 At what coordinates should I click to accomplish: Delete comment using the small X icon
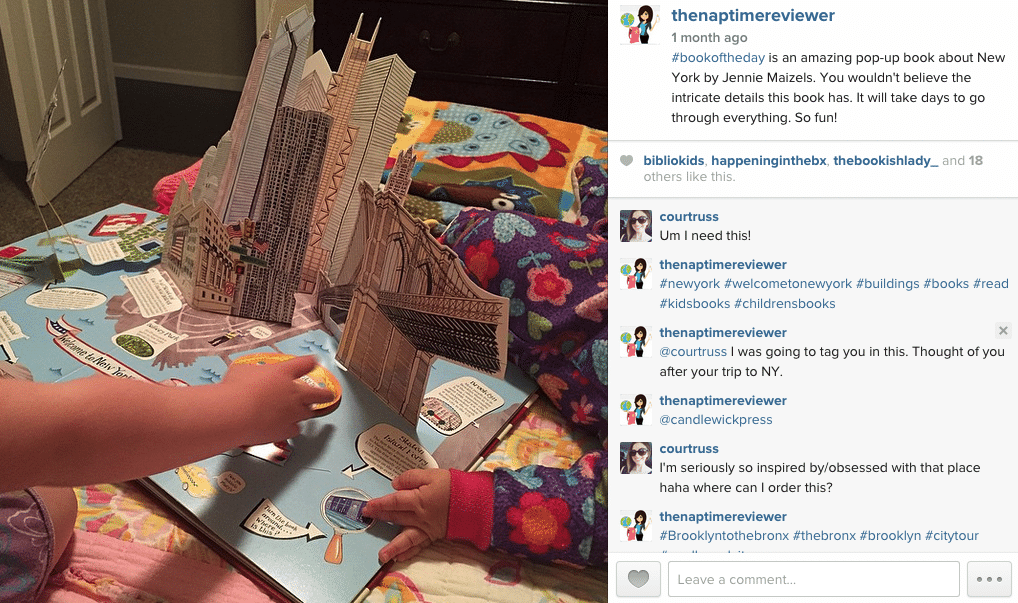coord(1003,331)
